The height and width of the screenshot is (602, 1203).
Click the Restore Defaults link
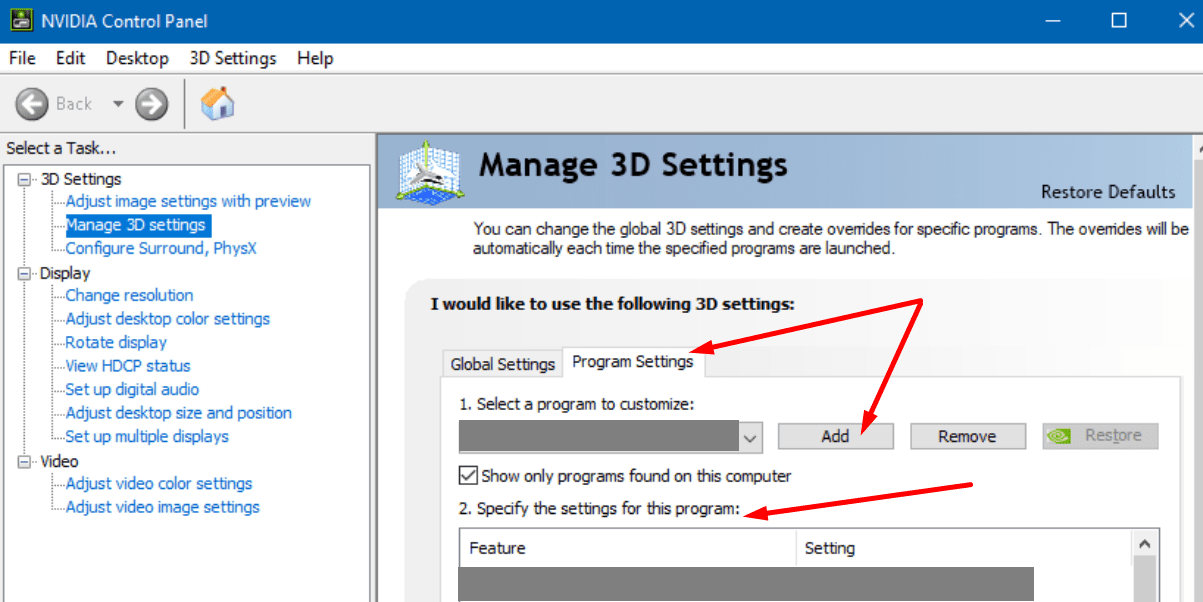[x=1108, y=191]
